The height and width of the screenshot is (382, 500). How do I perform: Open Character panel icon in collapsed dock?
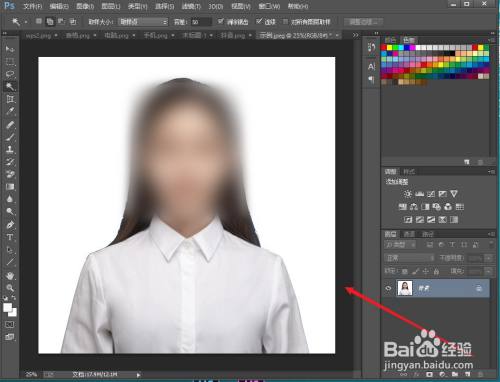pyautogui.click(x=371, y=66)
